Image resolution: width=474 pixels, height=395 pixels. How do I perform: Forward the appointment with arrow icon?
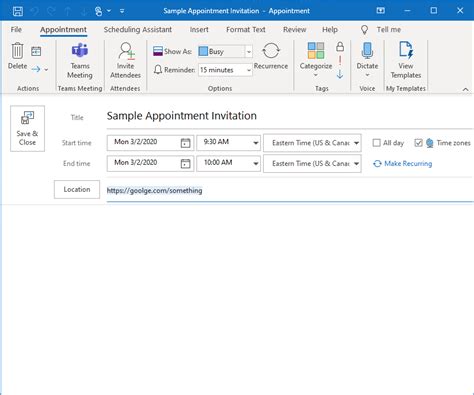pyautogui.click(x=36, y=69)
